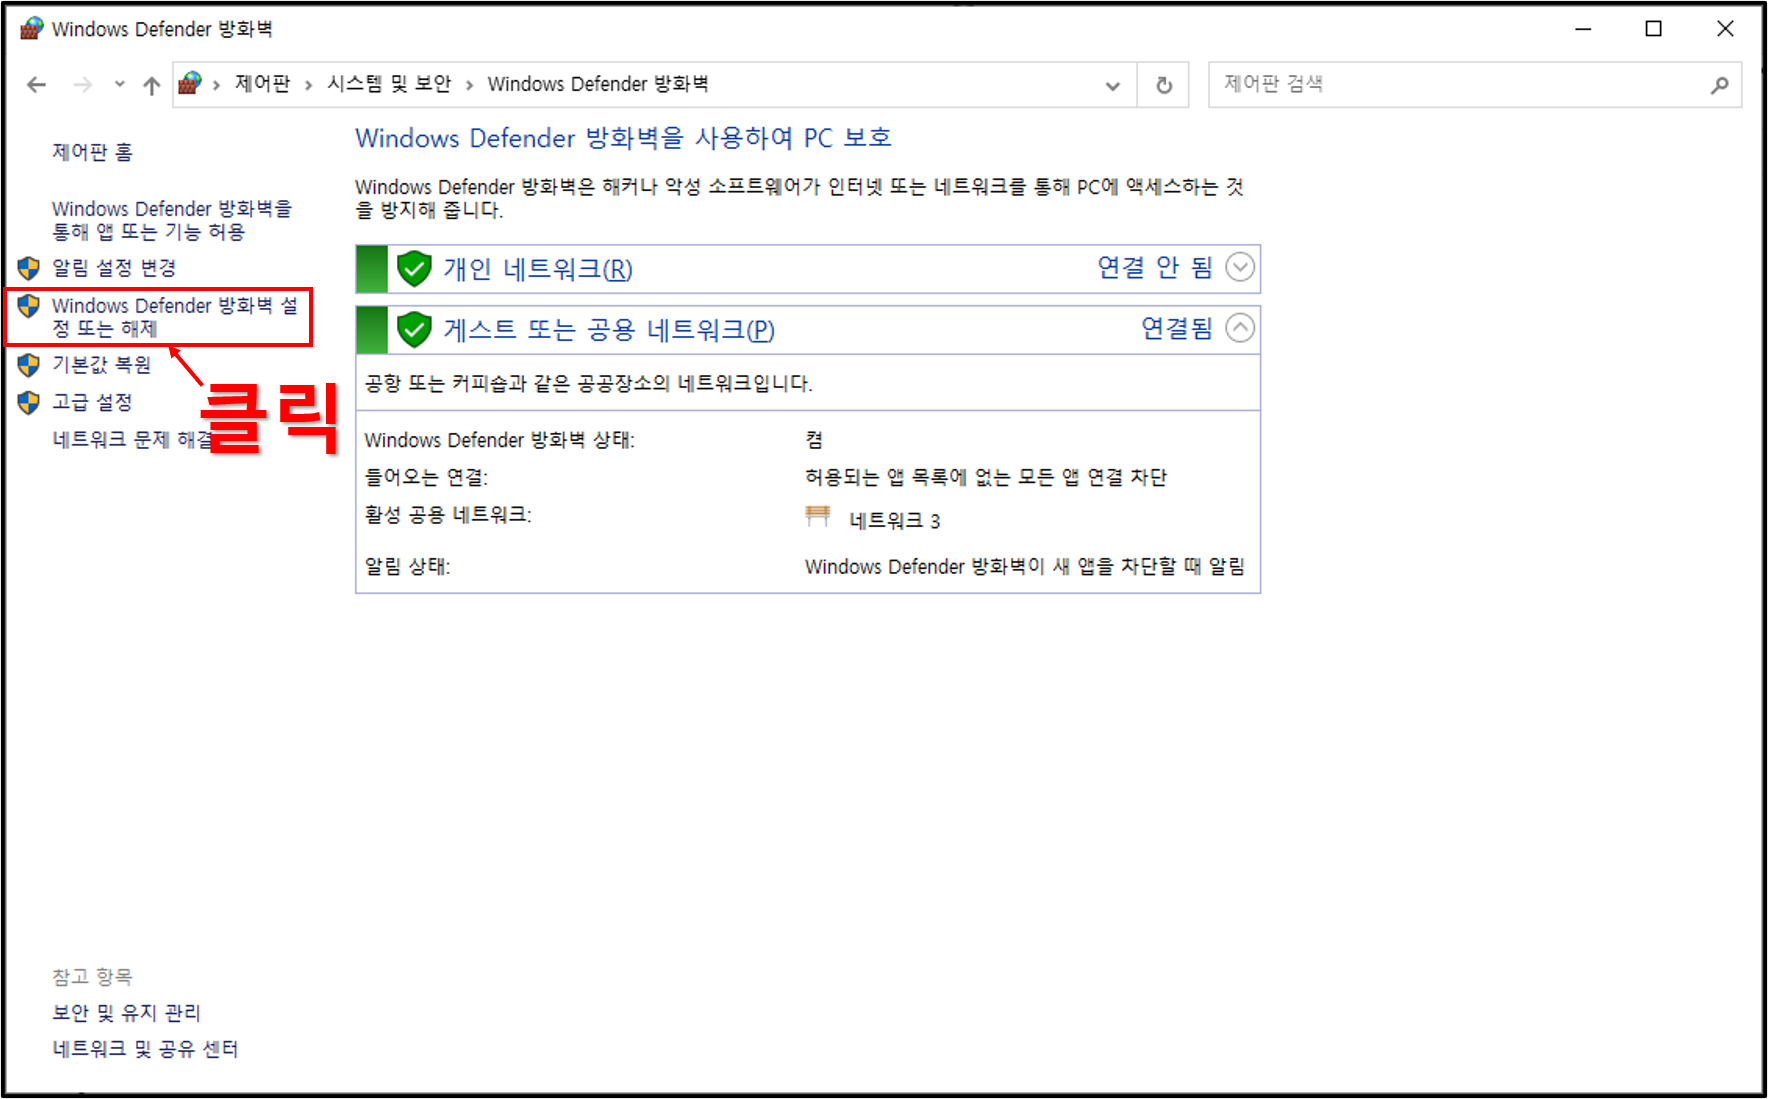Open 기본값 복원 link
The image size is (1768, 1099).
pyautogui.click(x=101, y=365)
